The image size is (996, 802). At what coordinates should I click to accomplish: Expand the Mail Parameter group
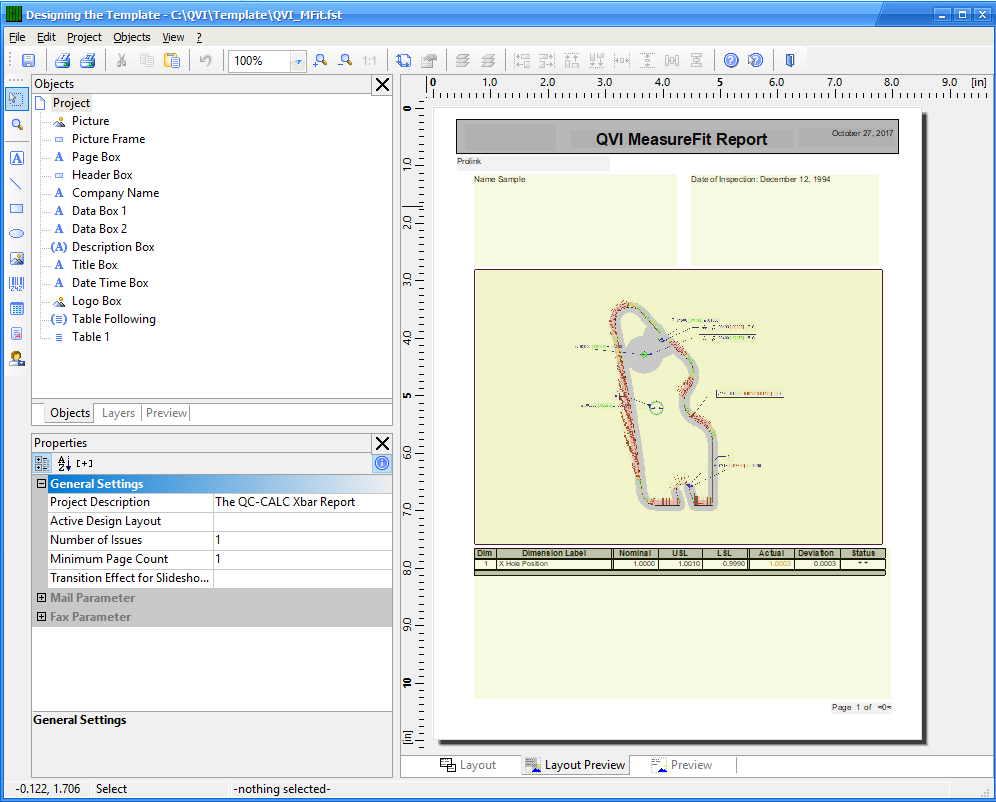41,598
